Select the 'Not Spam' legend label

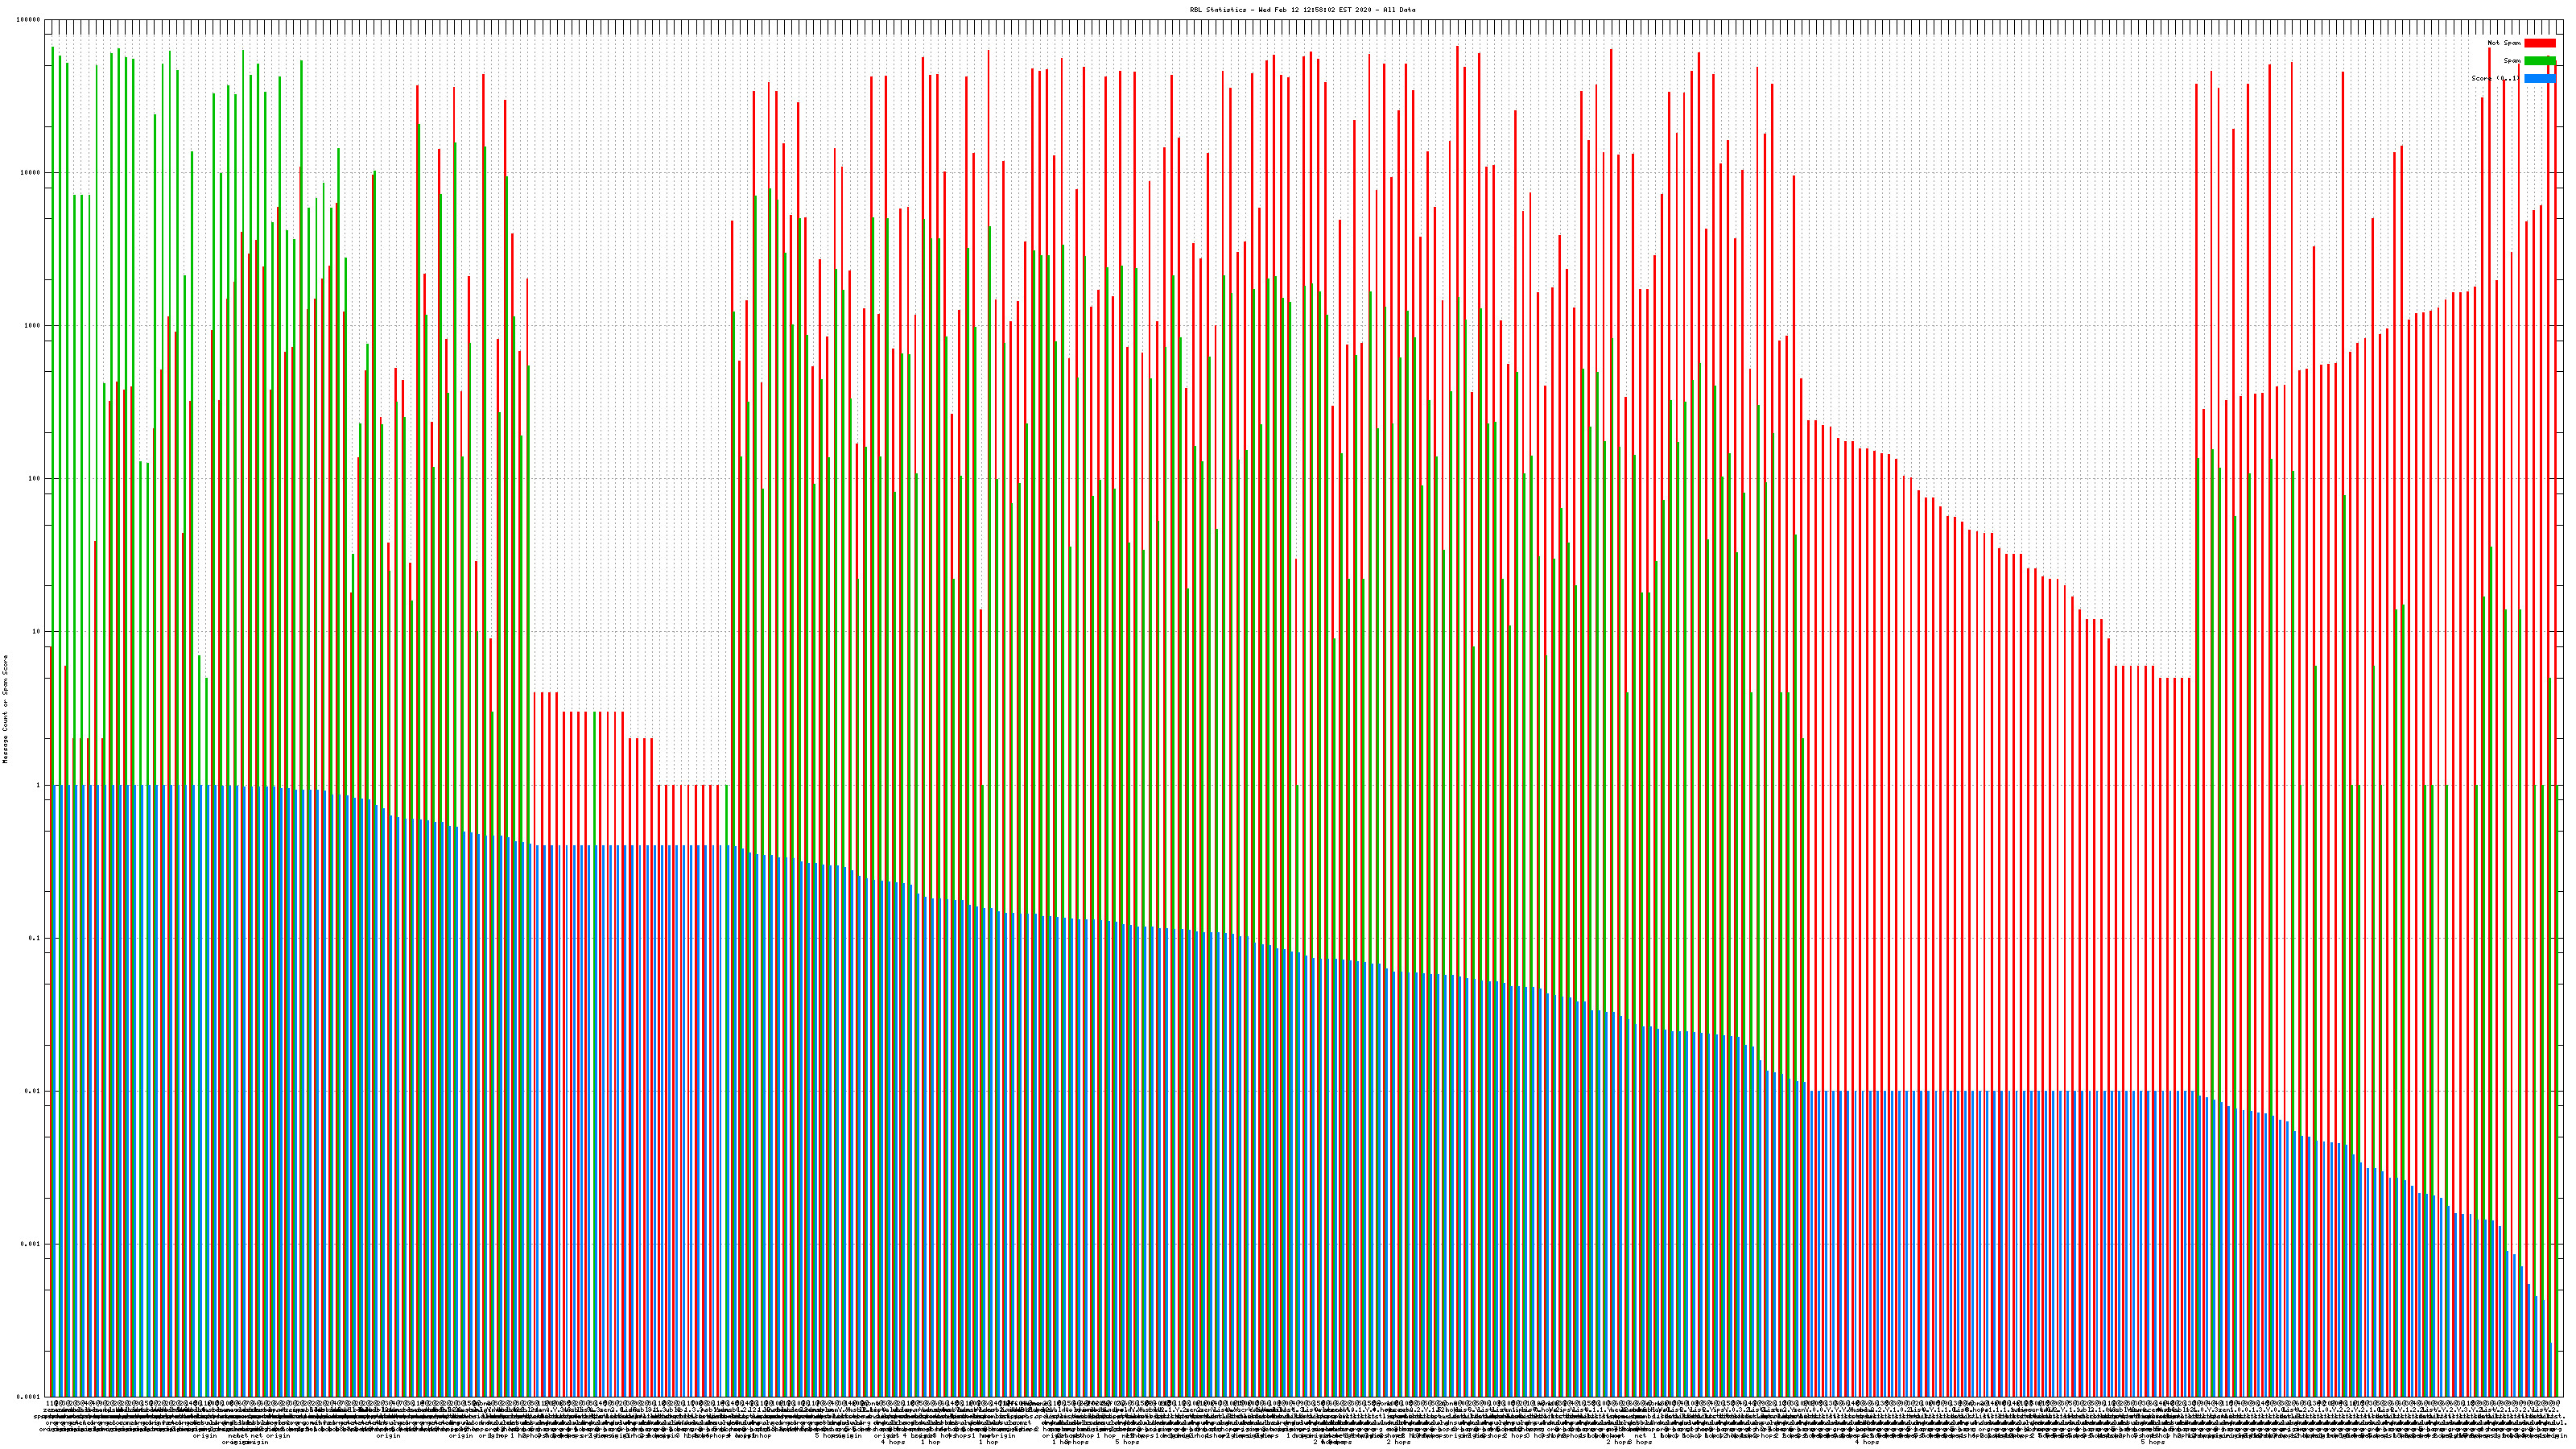click(x=2504, y=43)
